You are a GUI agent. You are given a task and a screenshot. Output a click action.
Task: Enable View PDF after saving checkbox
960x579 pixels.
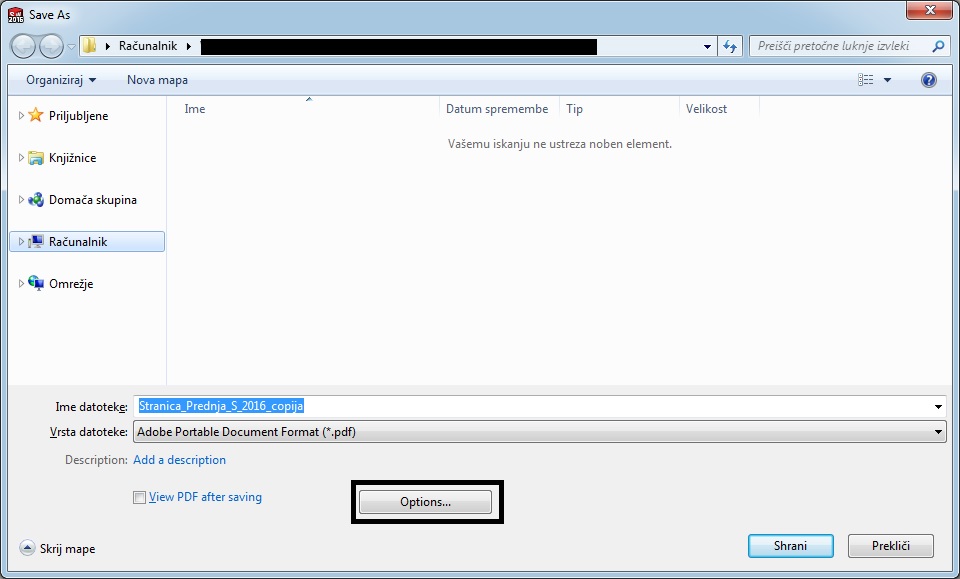(139, 498)
